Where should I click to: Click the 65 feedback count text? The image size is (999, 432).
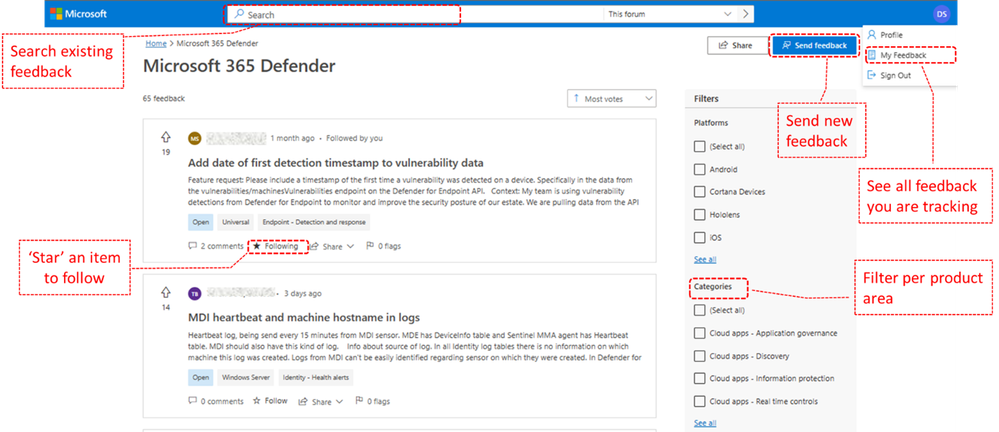164,99
